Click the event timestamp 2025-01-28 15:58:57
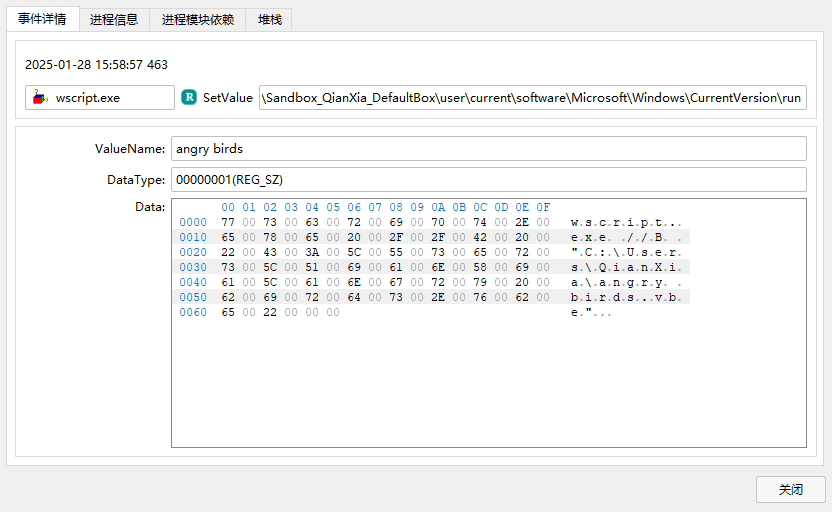 tap(96, 65)
